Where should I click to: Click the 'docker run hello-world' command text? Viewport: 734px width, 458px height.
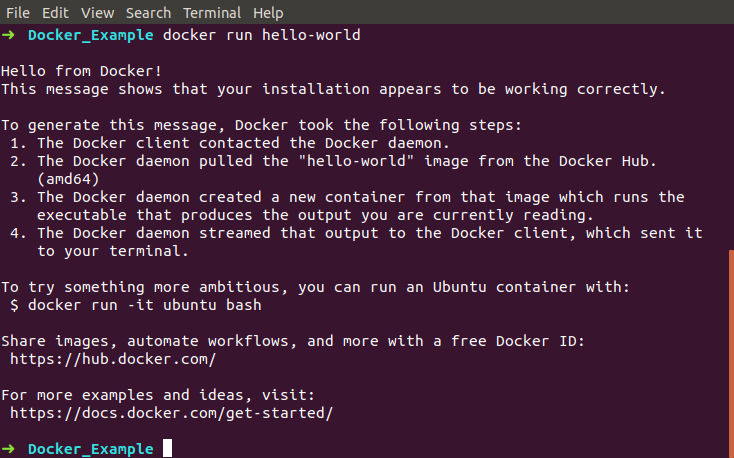(262, 35)
